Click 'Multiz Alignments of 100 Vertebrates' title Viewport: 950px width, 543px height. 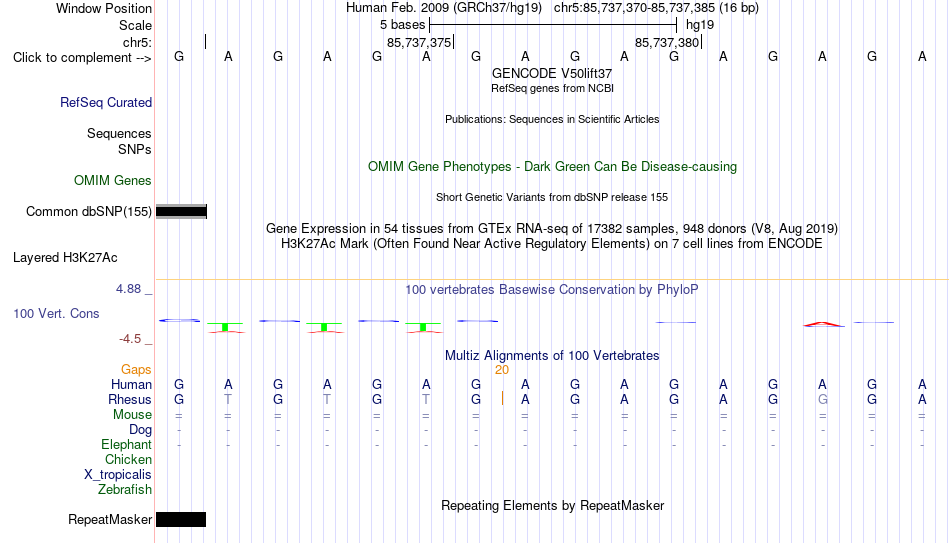pyautogui.click(x=552, y=356)
